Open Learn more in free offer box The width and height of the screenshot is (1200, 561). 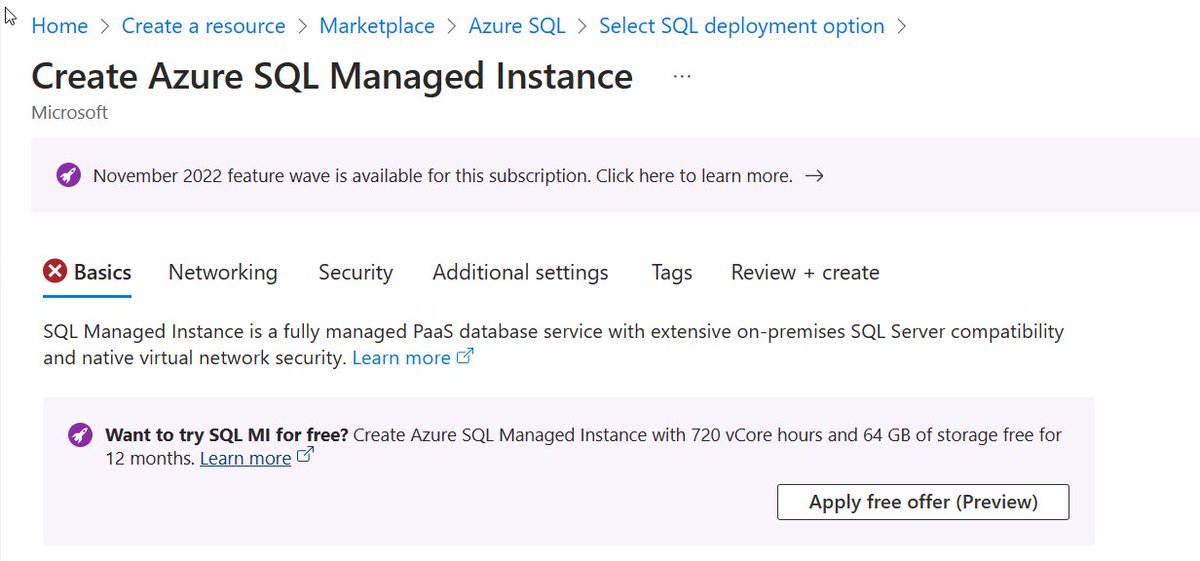[245, 458]
